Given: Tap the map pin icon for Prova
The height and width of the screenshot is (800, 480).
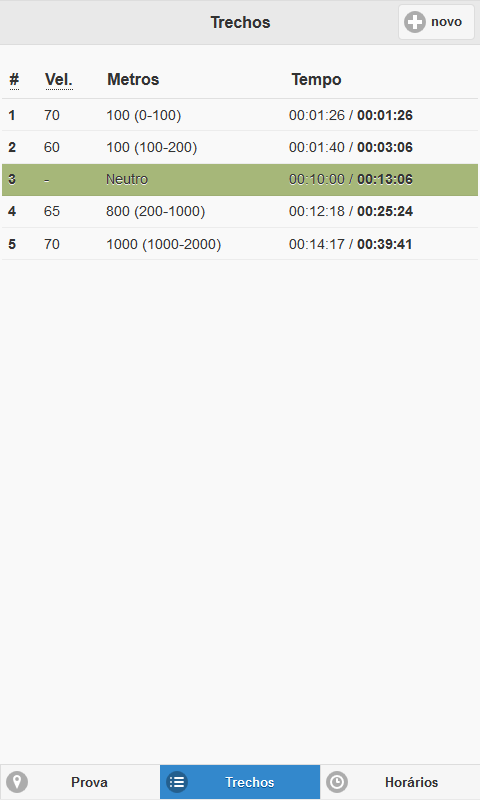Looking at the screenshot, I should point(17,782).
